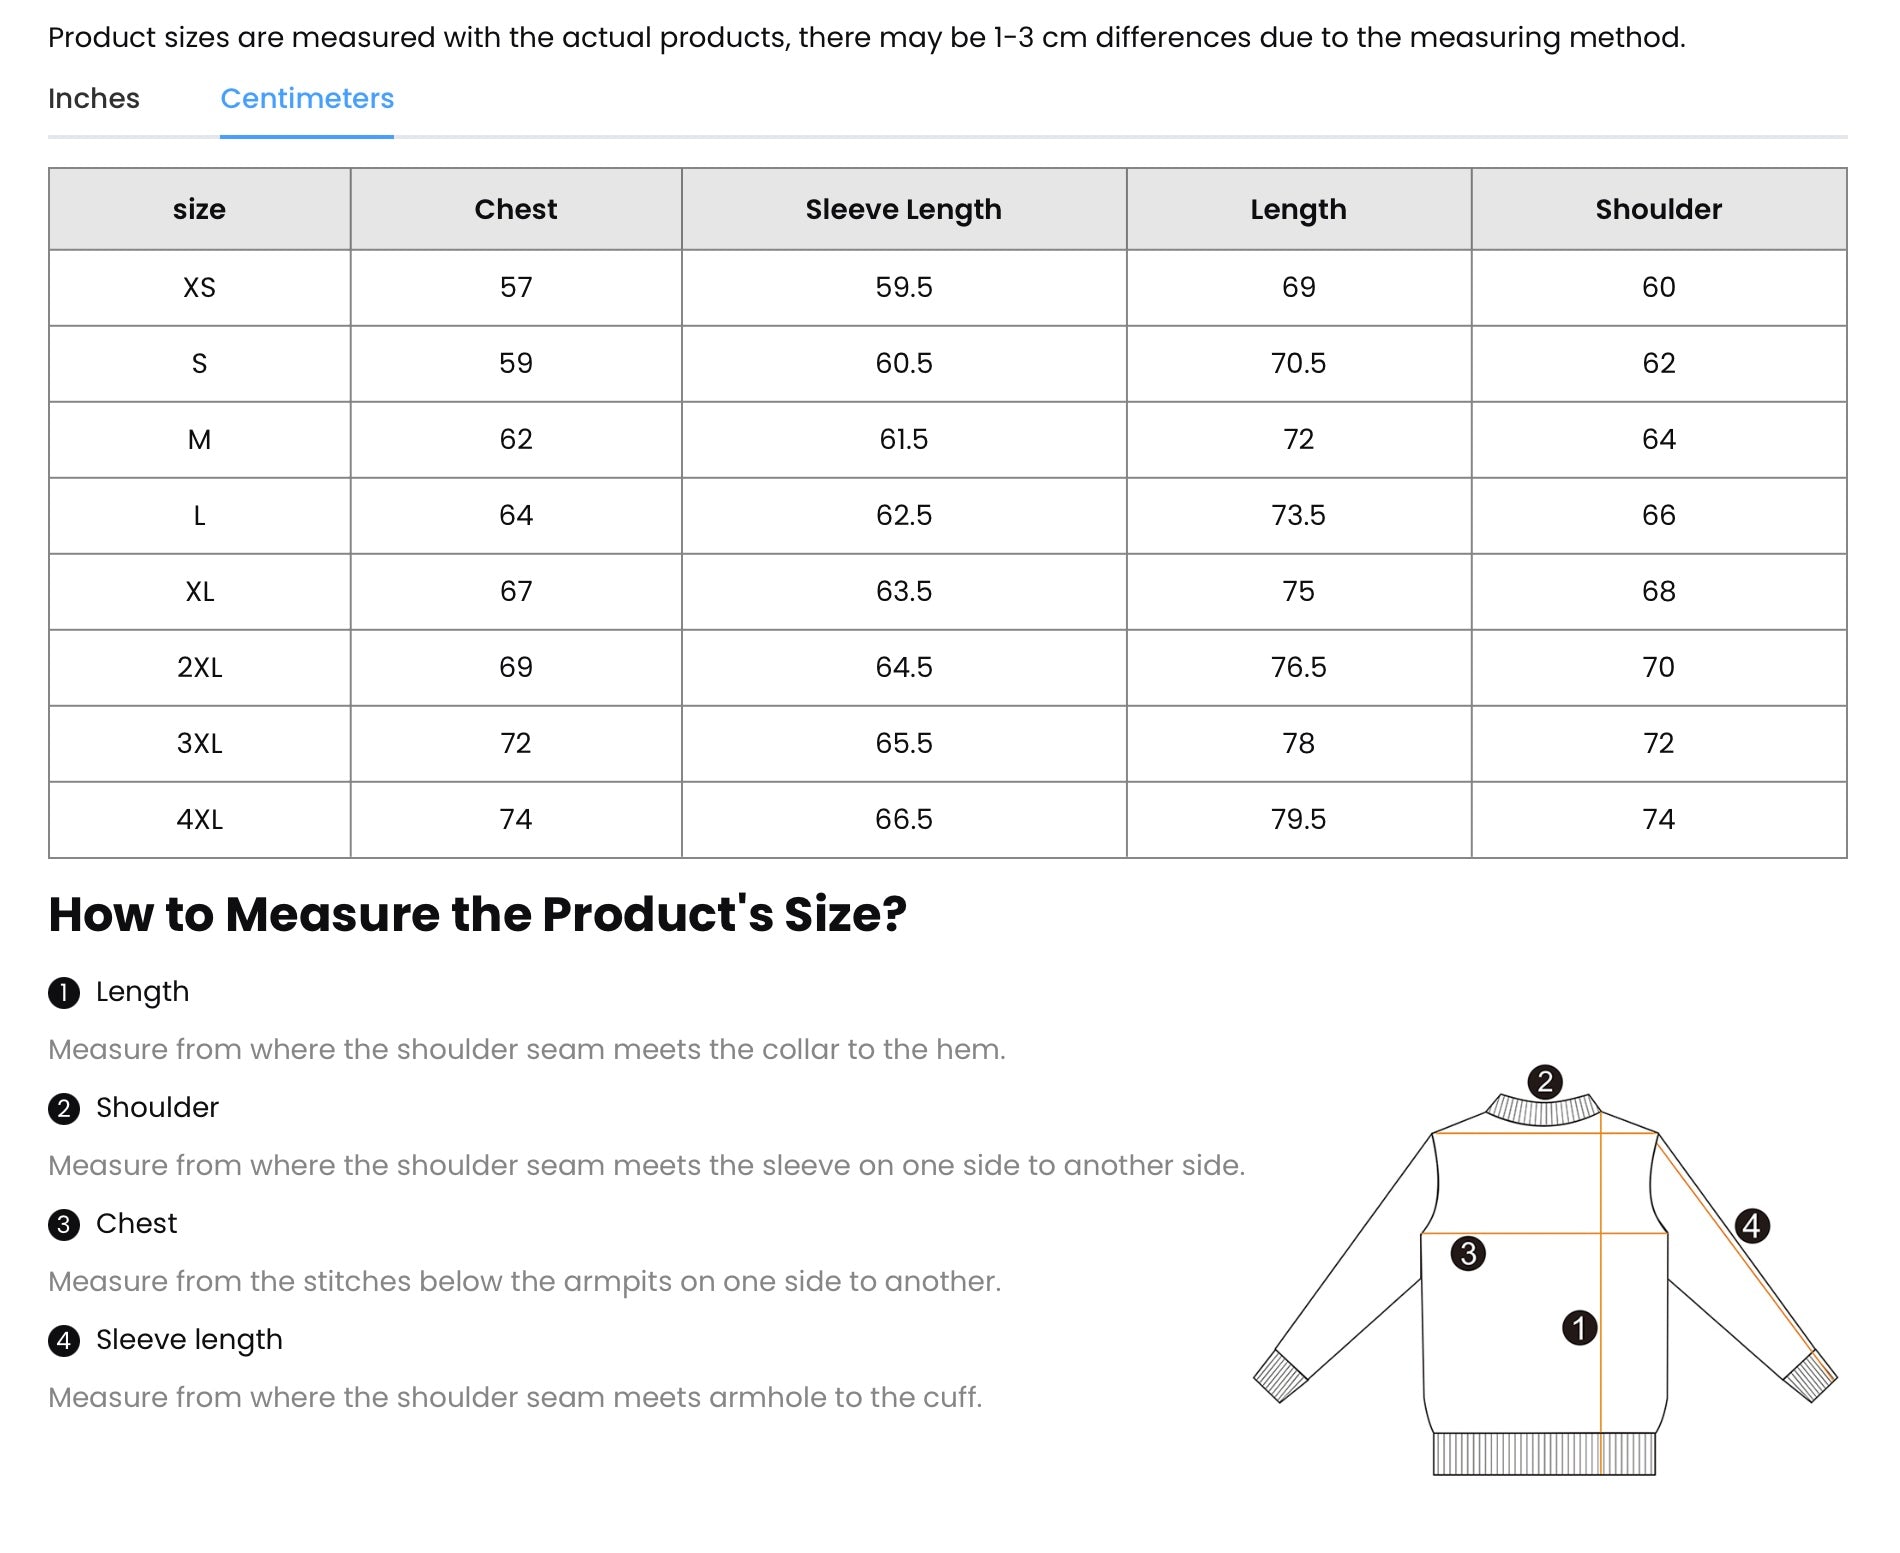Click the numbered circle 1 Length marker
1900x1553 pixels.
[x=65, y=991]
